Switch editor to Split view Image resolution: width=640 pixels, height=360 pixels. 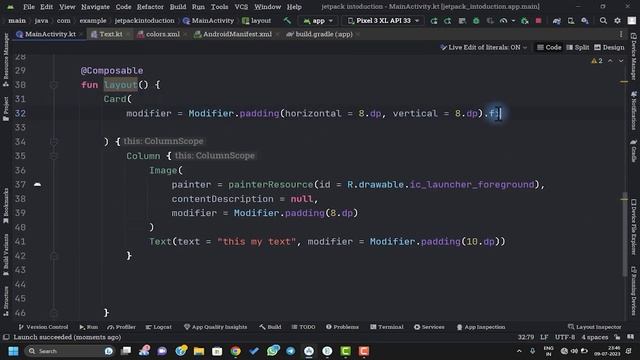(578, 47)
